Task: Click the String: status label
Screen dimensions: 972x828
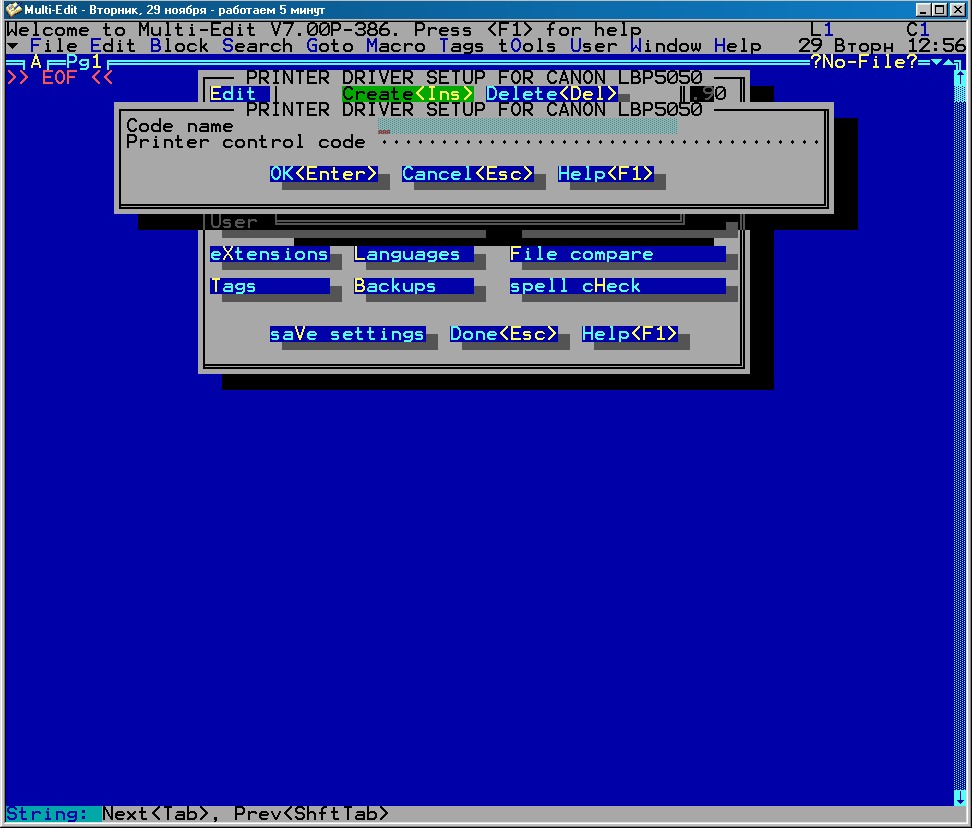Action: point(48,813)
